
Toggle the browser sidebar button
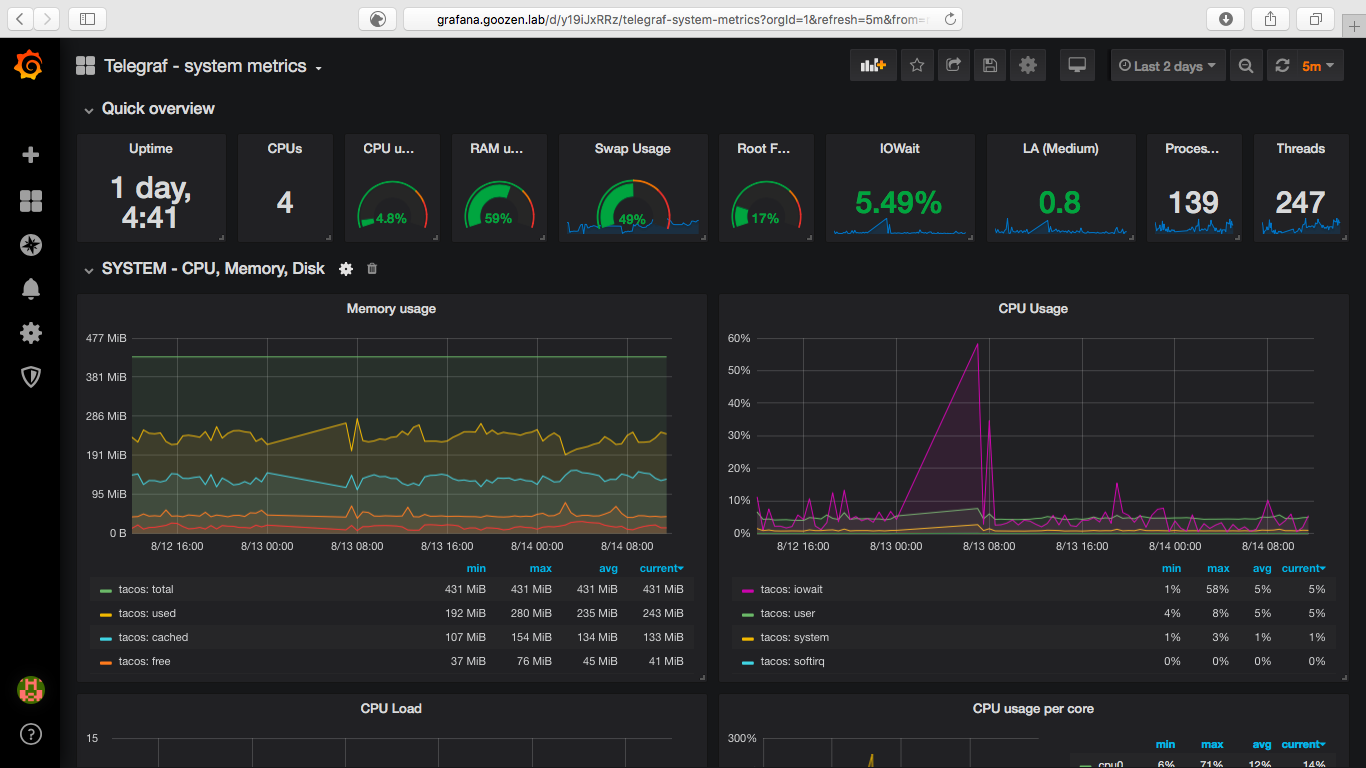tap(87, 18)
